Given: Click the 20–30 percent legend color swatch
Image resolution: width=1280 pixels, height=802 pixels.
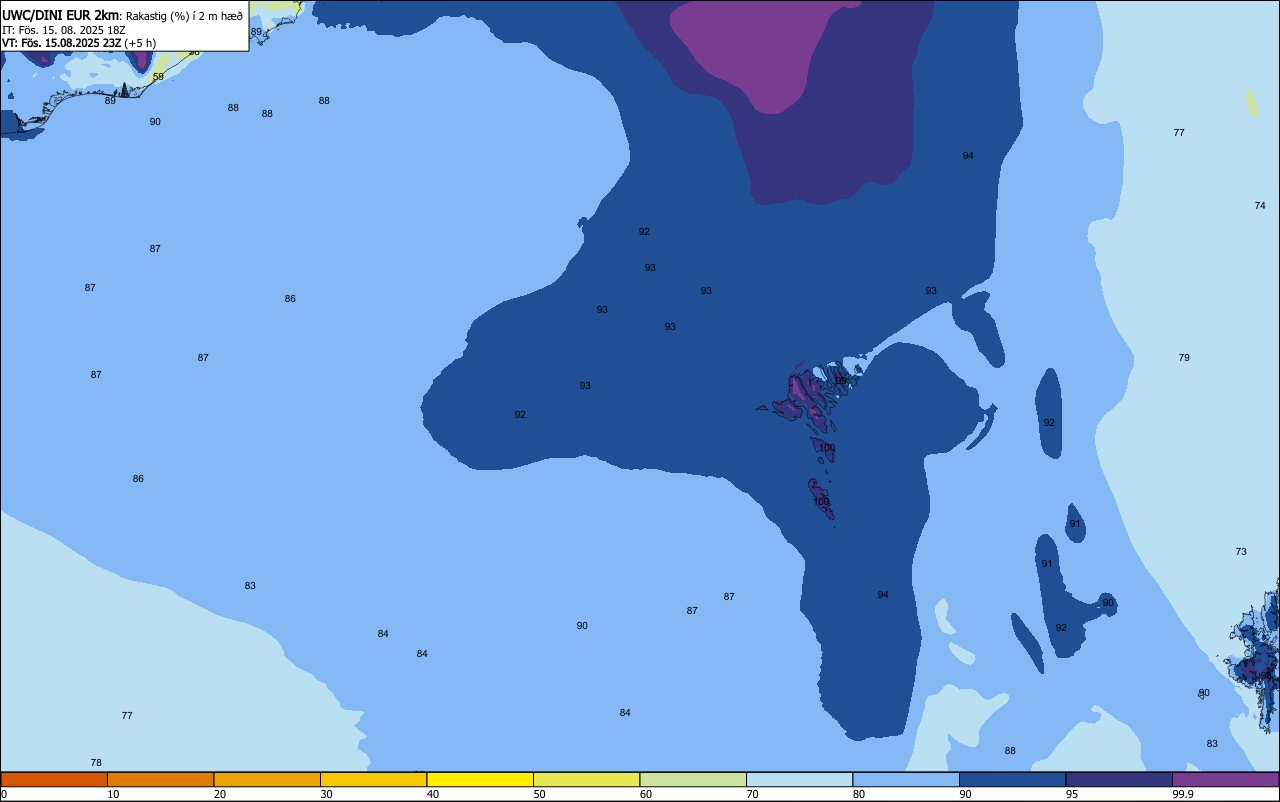Looking at the screenshot, I should coord(267,779).
